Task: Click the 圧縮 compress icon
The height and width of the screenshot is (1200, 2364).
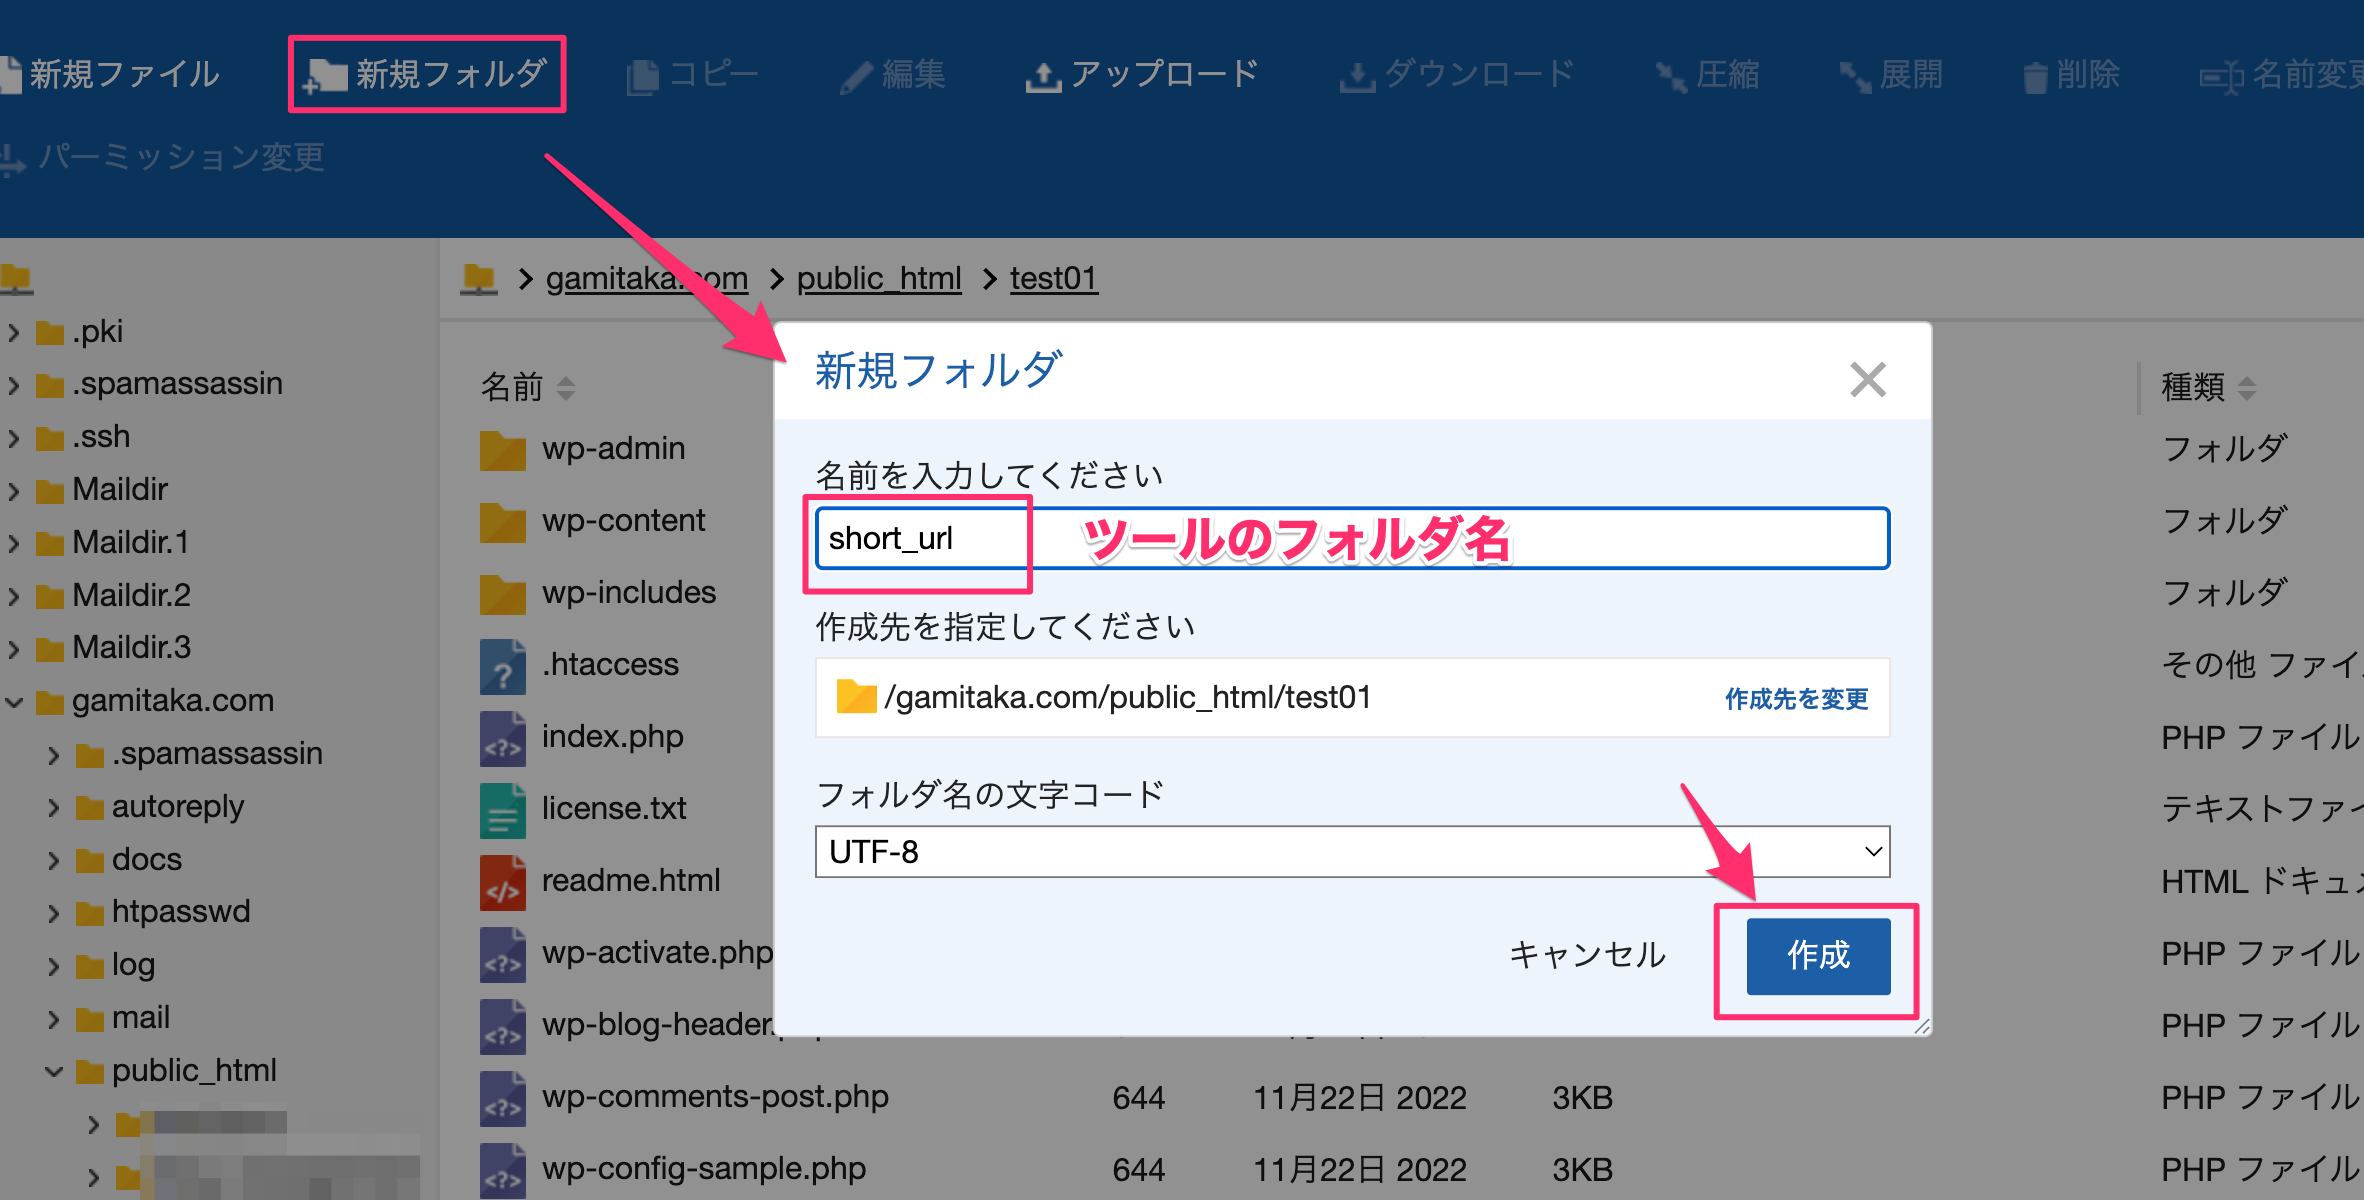Action: click(x=1670, y=77)
